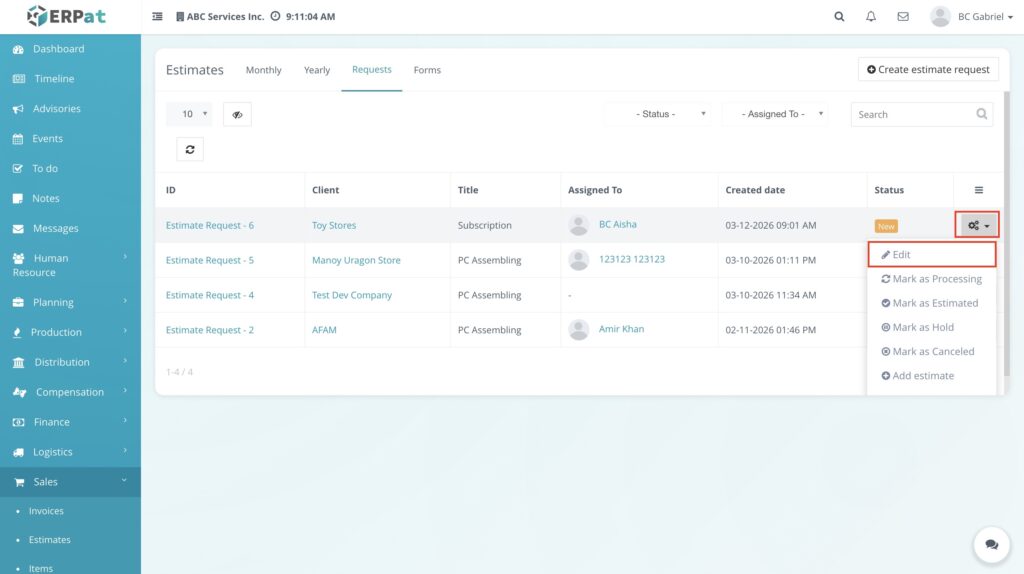Choose Mark as Estimated in the menu
The height and width of the screenshot is (574, 1024).
click(x=931, y=303)
